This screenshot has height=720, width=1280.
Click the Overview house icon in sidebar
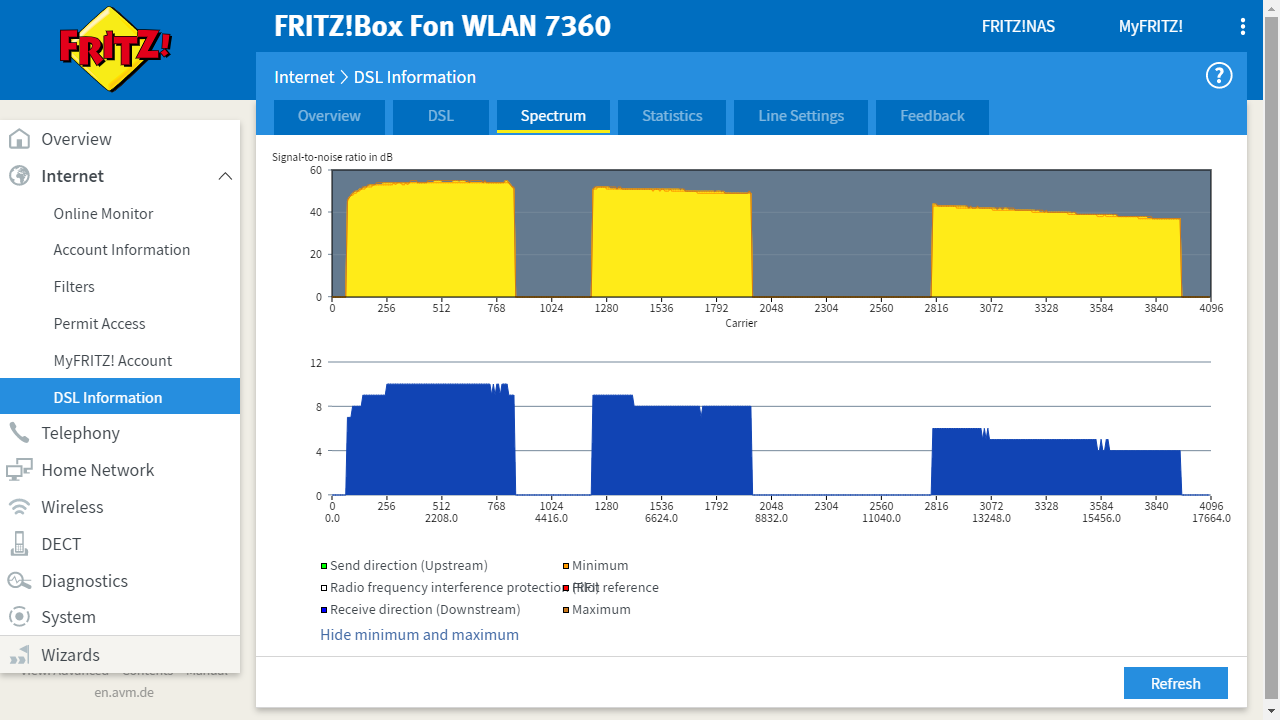[19, 139]
